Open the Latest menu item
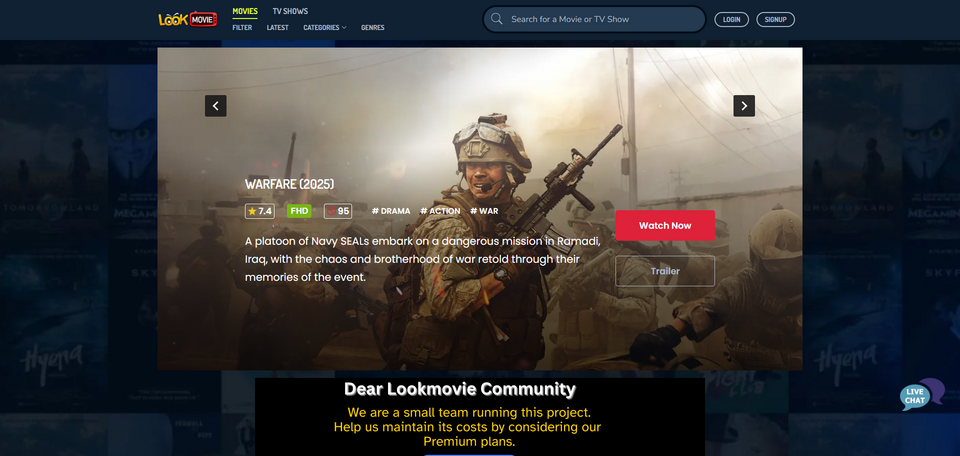Viewport: 960px width, 456px height. pos(277,28)
